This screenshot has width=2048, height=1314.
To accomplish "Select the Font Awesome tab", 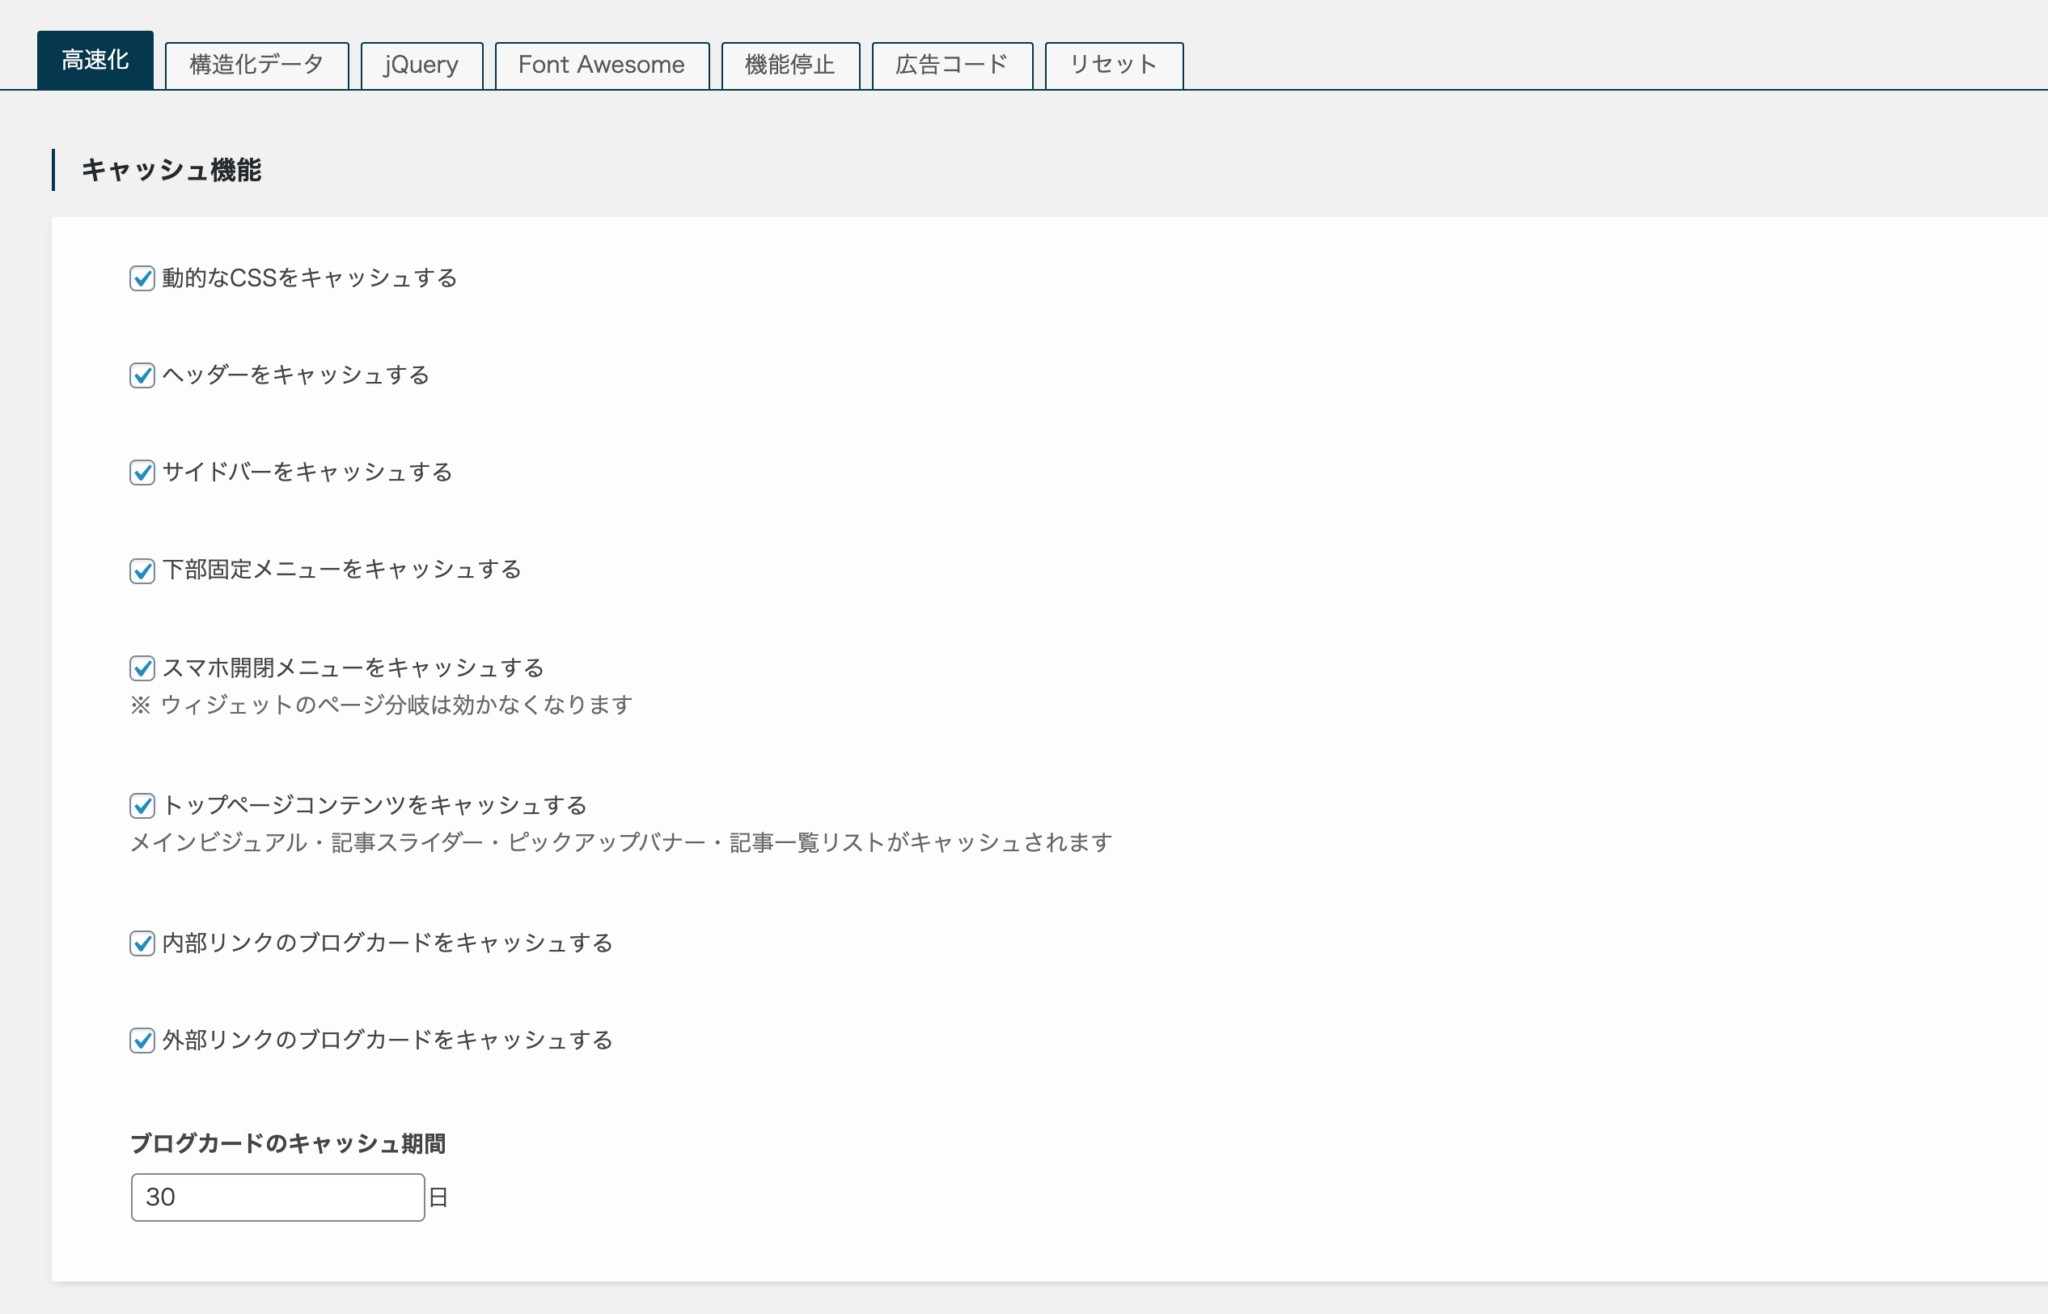I will (601, 65).
